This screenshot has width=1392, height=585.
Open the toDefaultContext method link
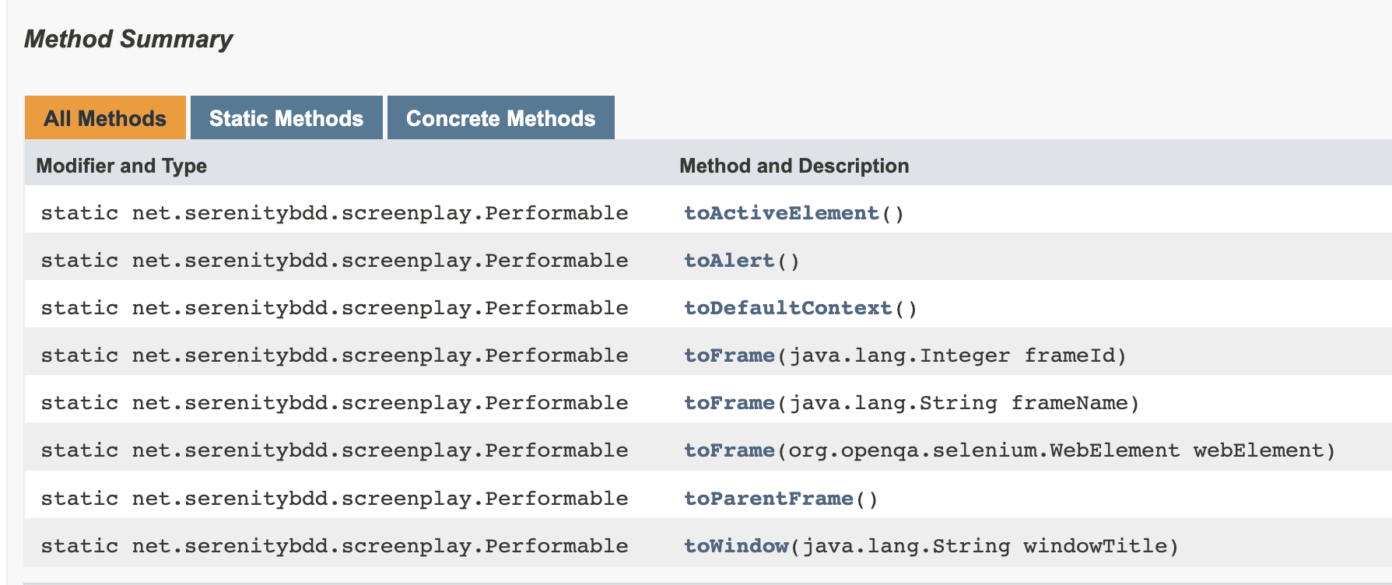(x=788, y=308)
